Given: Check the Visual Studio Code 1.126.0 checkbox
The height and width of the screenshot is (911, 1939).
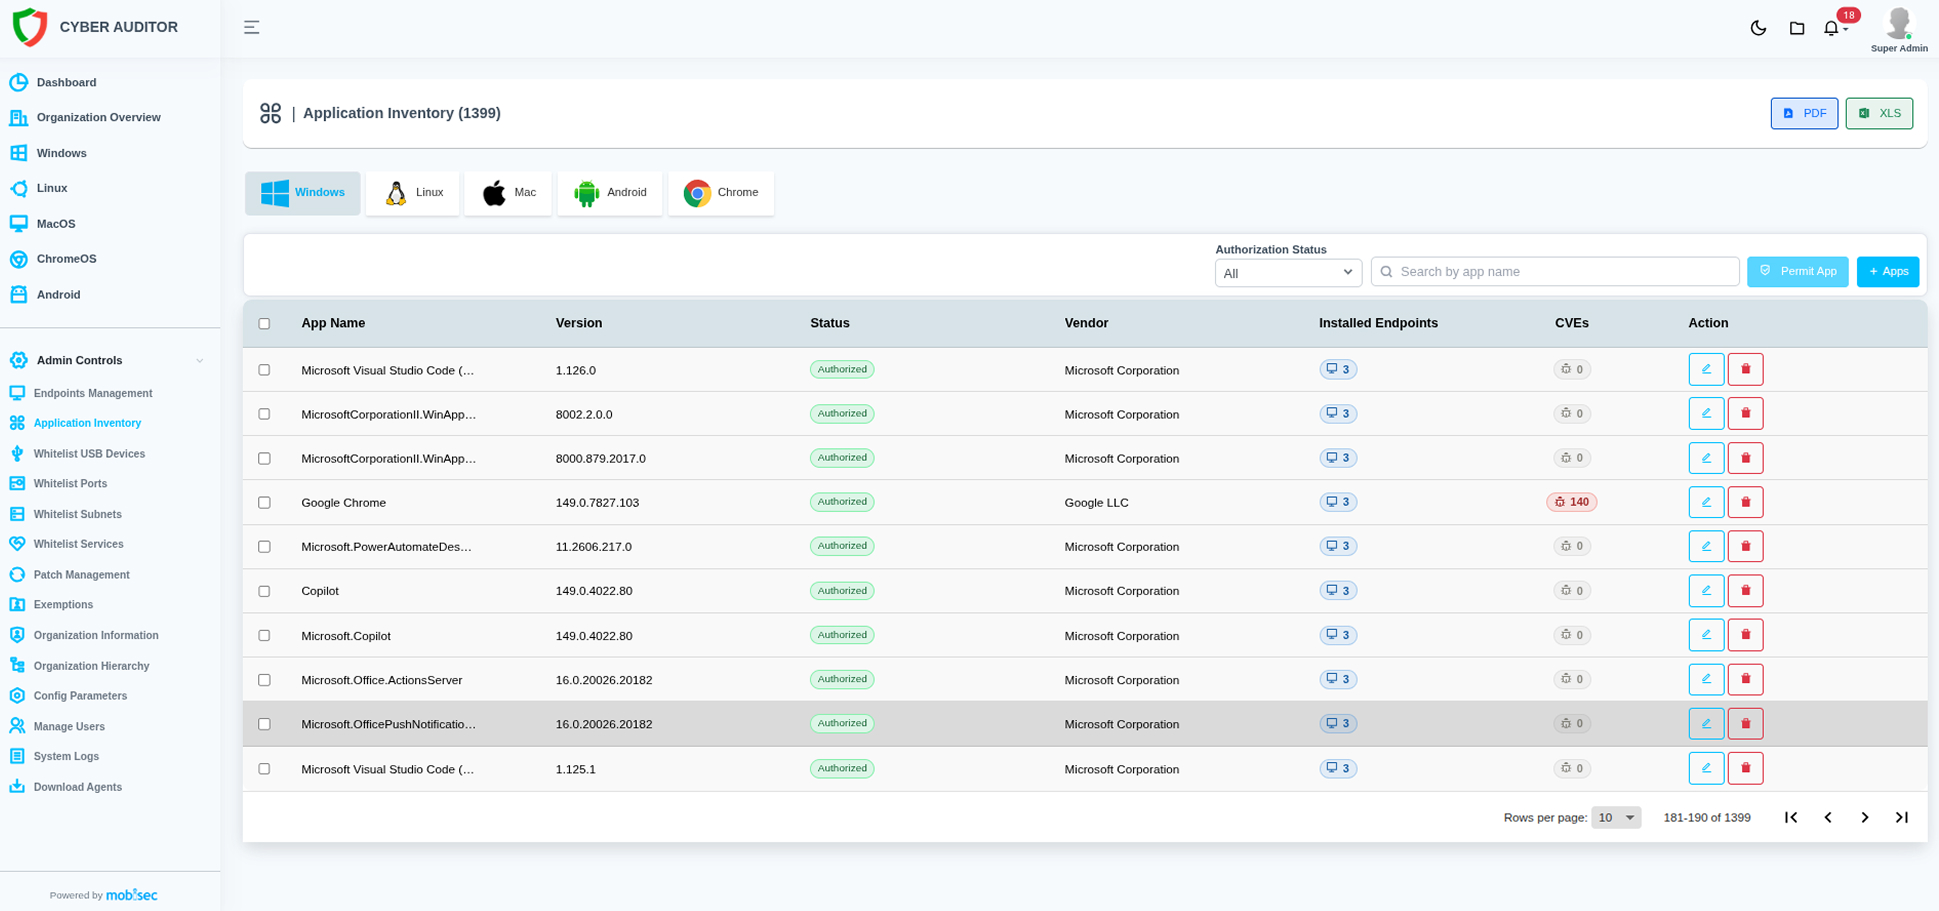Looking at the screenshot, I should tap(264, 370).
